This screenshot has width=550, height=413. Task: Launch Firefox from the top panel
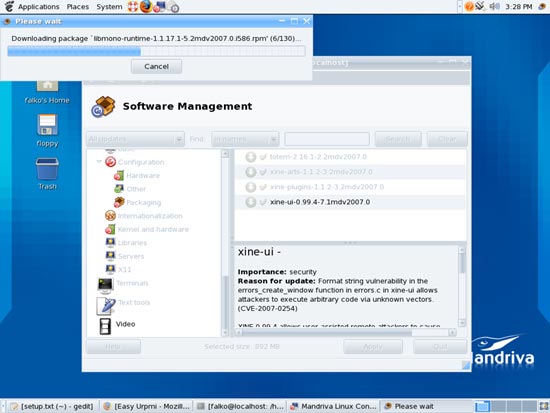click(146, 6)
